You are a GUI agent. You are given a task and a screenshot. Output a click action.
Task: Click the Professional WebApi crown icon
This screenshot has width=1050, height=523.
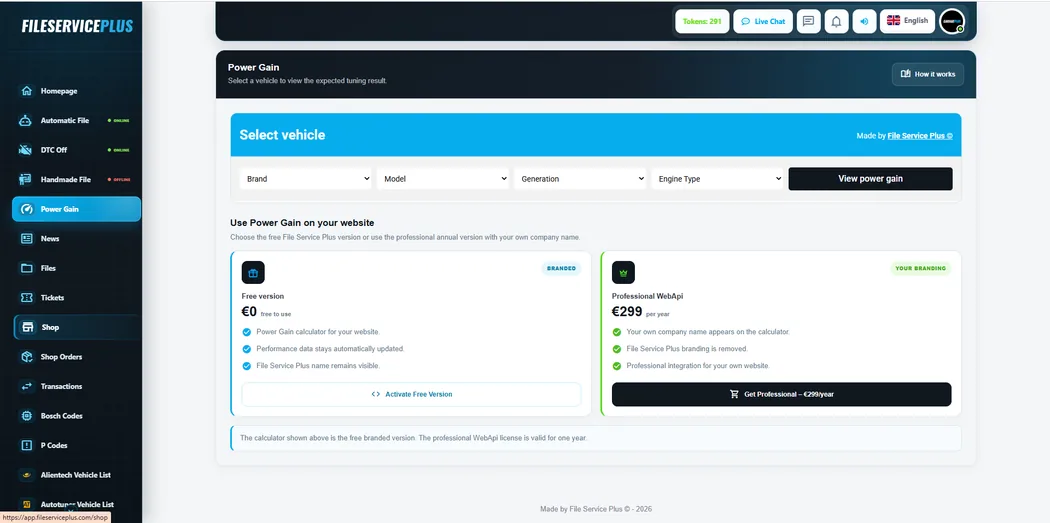click(623, 273)
